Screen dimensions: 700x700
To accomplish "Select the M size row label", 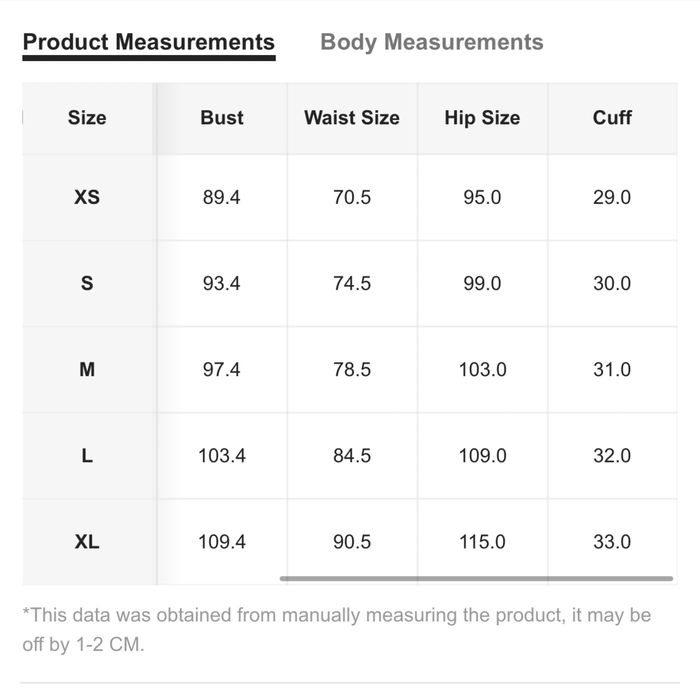I will (87, 369).
